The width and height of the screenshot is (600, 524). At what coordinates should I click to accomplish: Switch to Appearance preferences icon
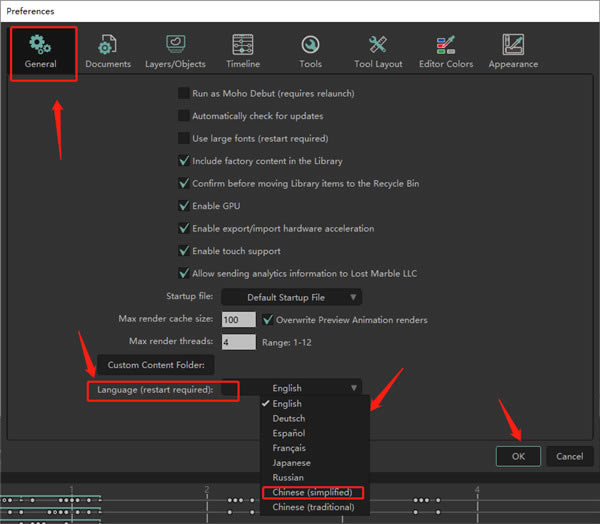(x=513, y=46)
